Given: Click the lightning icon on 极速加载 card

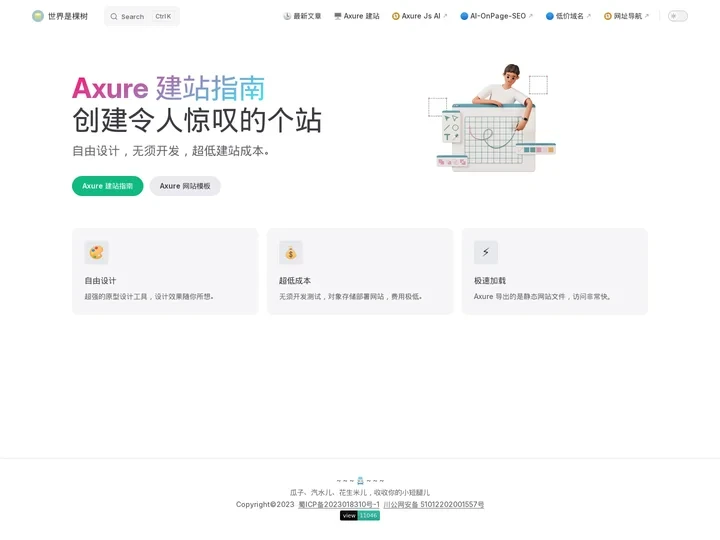Looking at the screenshot, I should [x=486, y=252].
